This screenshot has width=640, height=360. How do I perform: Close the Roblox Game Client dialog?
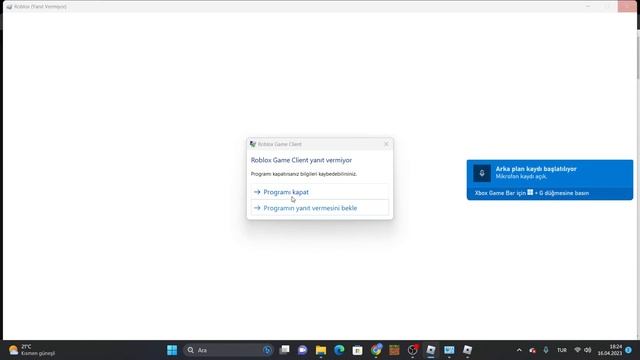click(x=386, y=144)
